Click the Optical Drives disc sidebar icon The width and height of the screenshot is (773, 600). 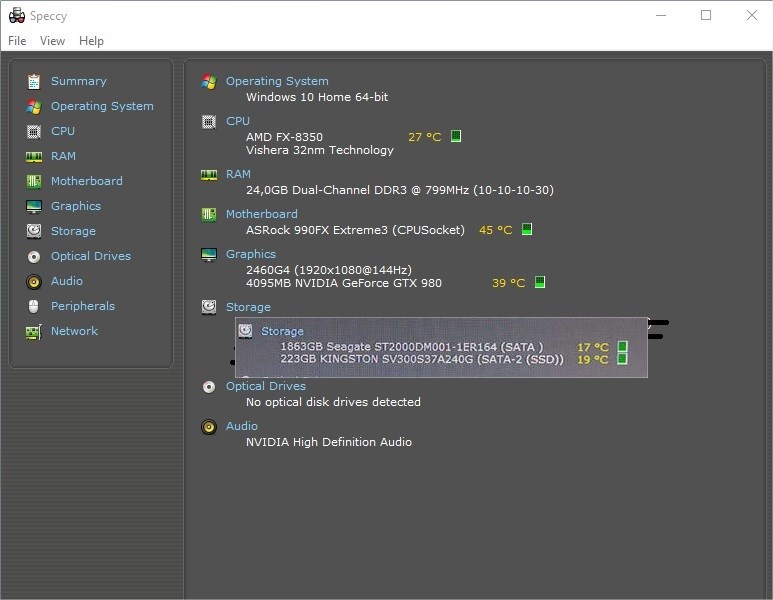[34, 256]
